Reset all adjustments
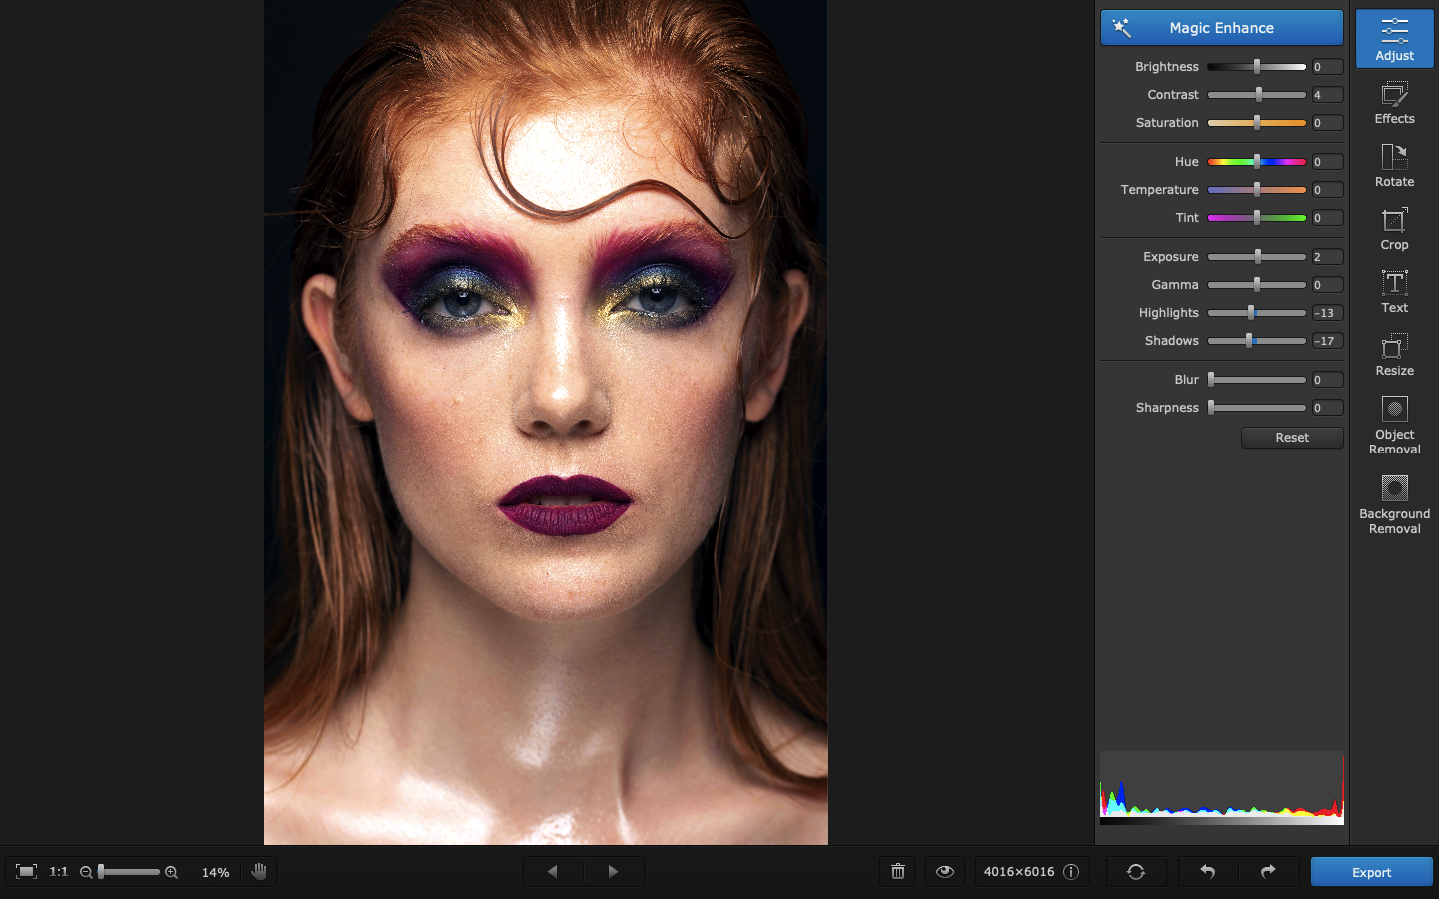 coord(1291,438)
